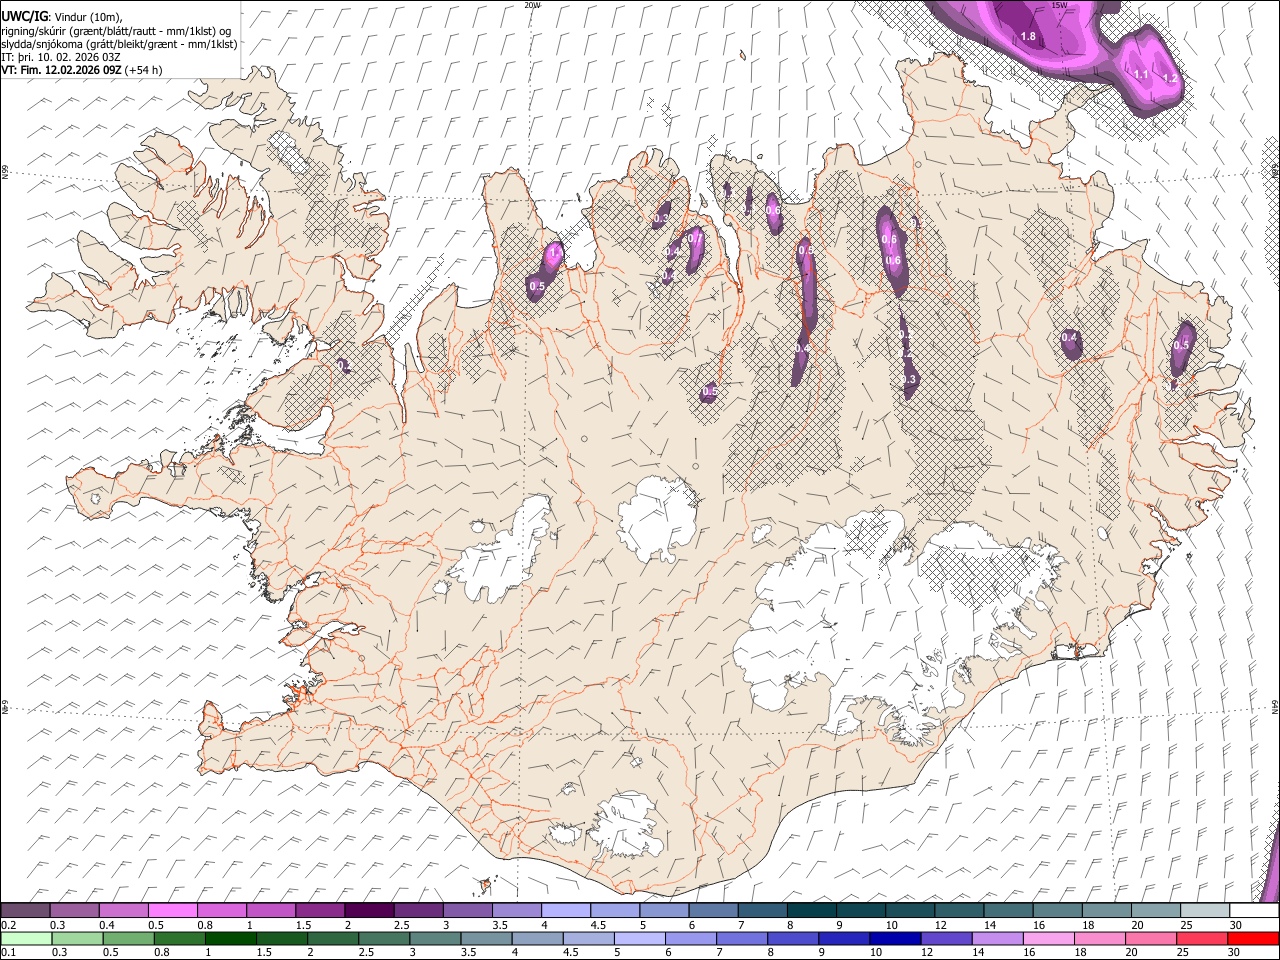Screen dimensions: 1280x960
Task: Click the 'Vindur (10m)' text in the title
Action: pos(87,17)
